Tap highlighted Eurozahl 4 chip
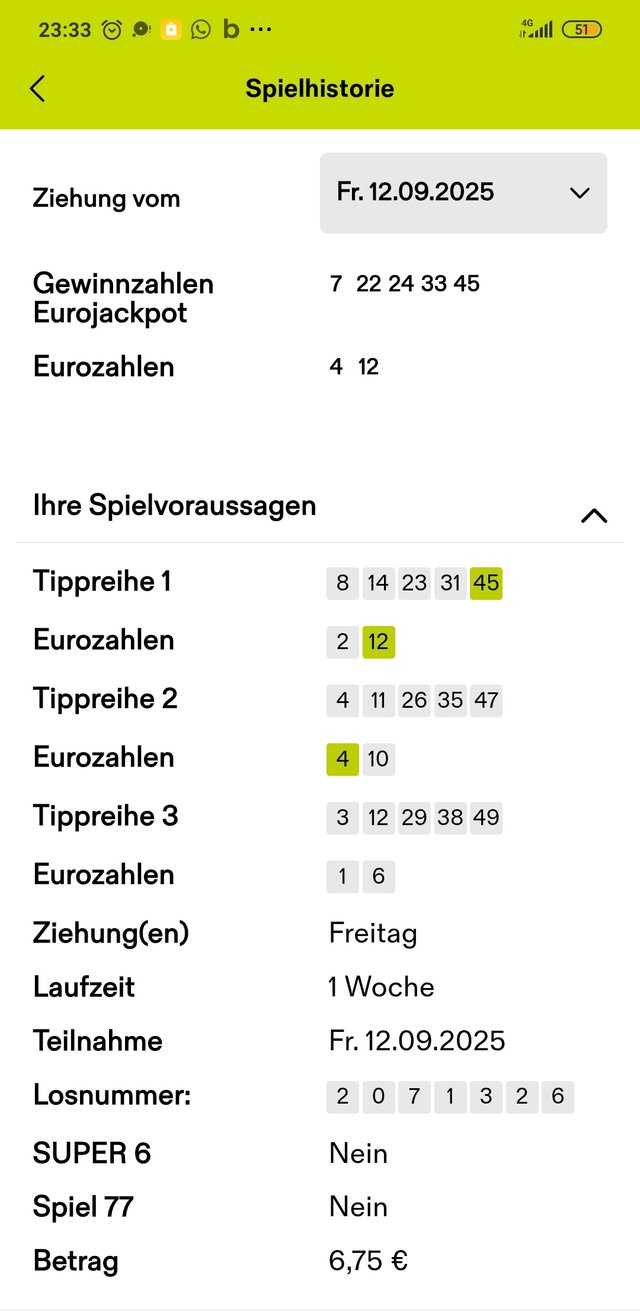Viewport: 640px width, 1313px height. tap(342, 759)
